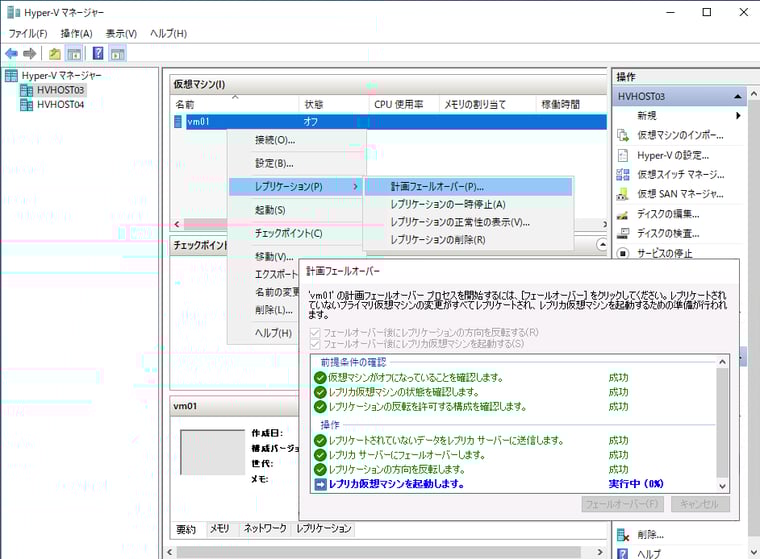The image size is (760, 559).
Task: Switch to the レプリケーション tab
Action: [x=323, y=528]
